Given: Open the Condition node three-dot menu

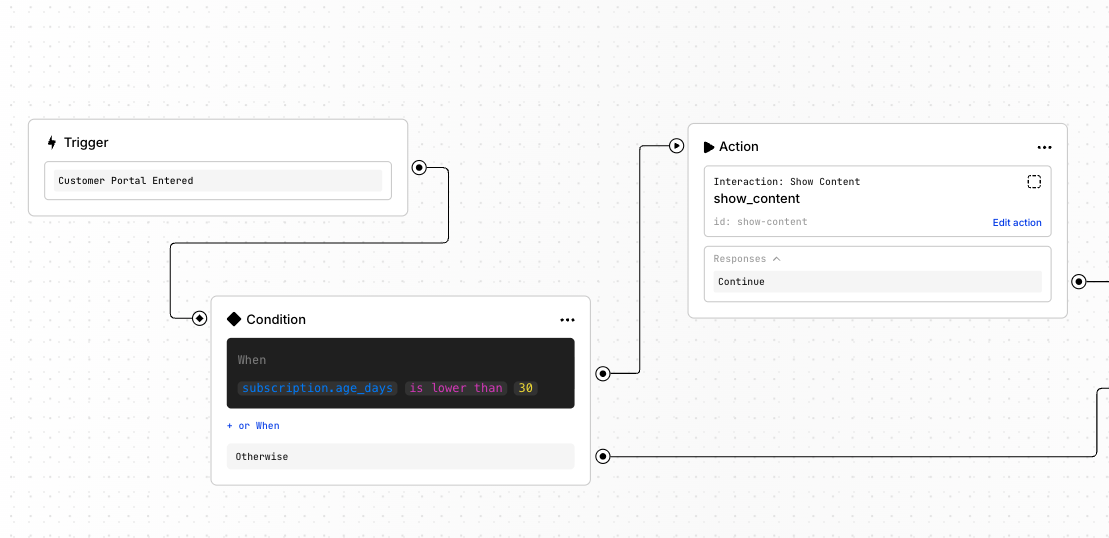Looking at the screenshot, I should [567, 320].
